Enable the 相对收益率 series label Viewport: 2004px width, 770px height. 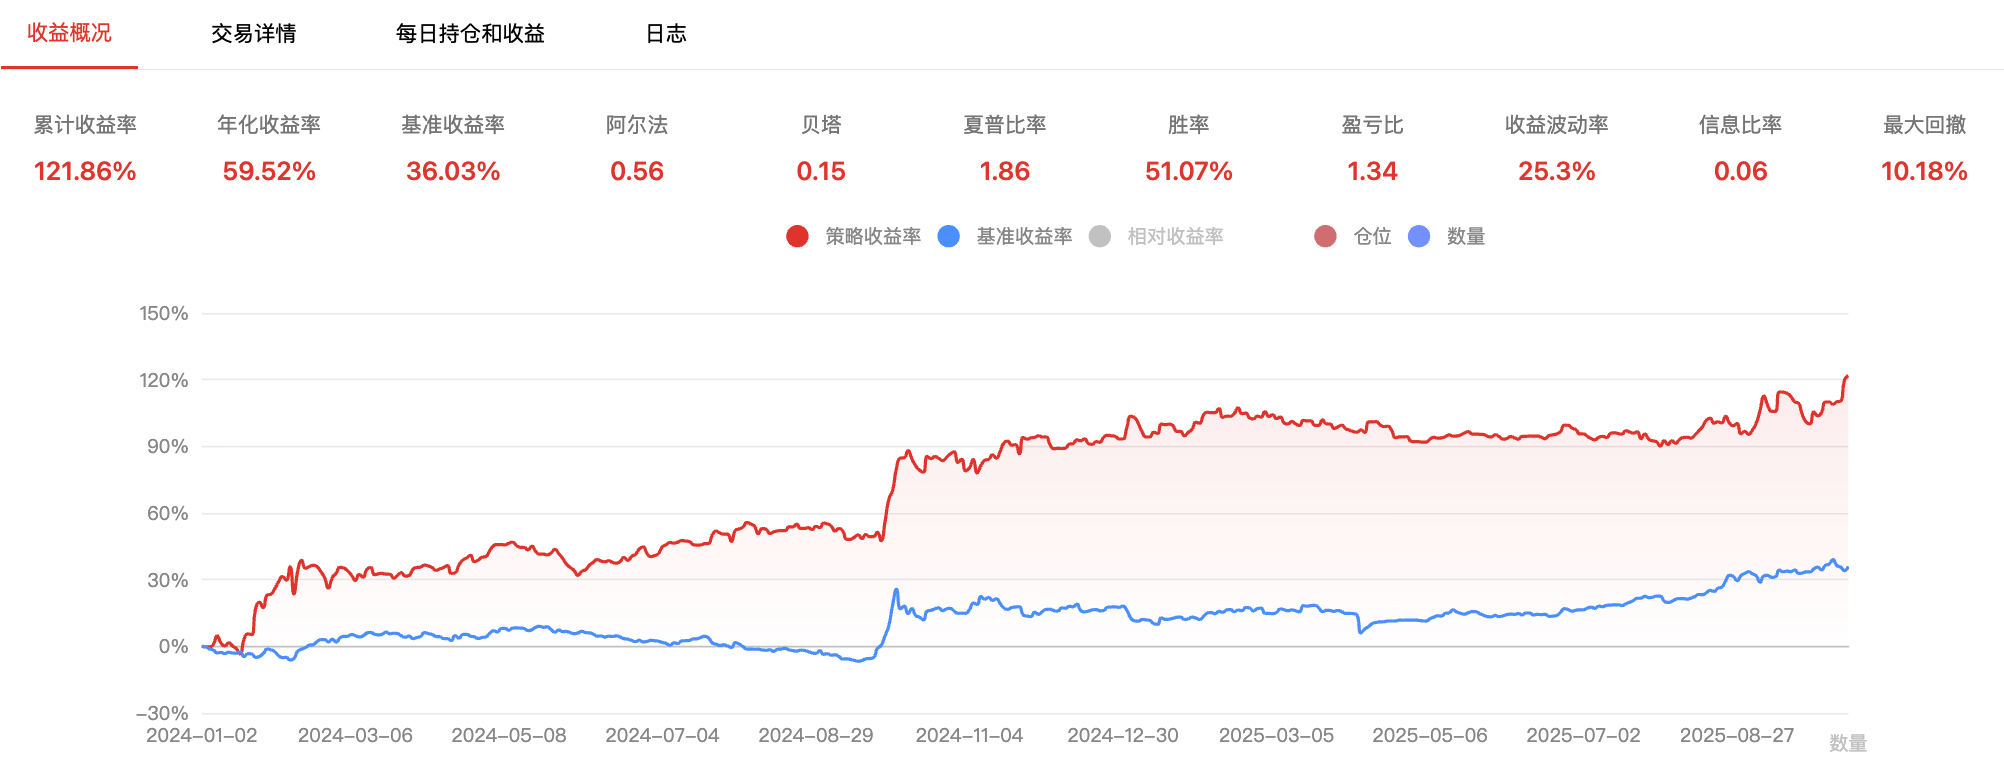1175,236
